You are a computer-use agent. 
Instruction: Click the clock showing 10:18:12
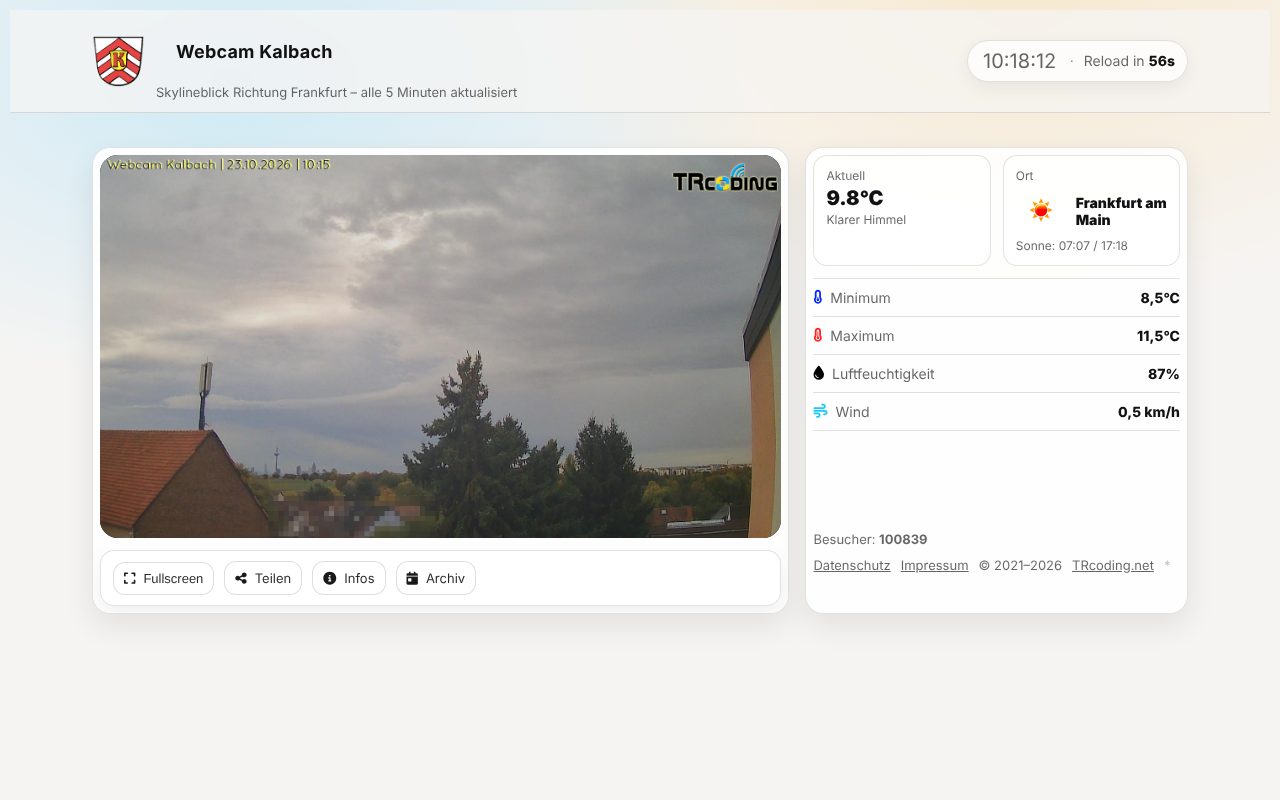click(x=1019, y=61)
